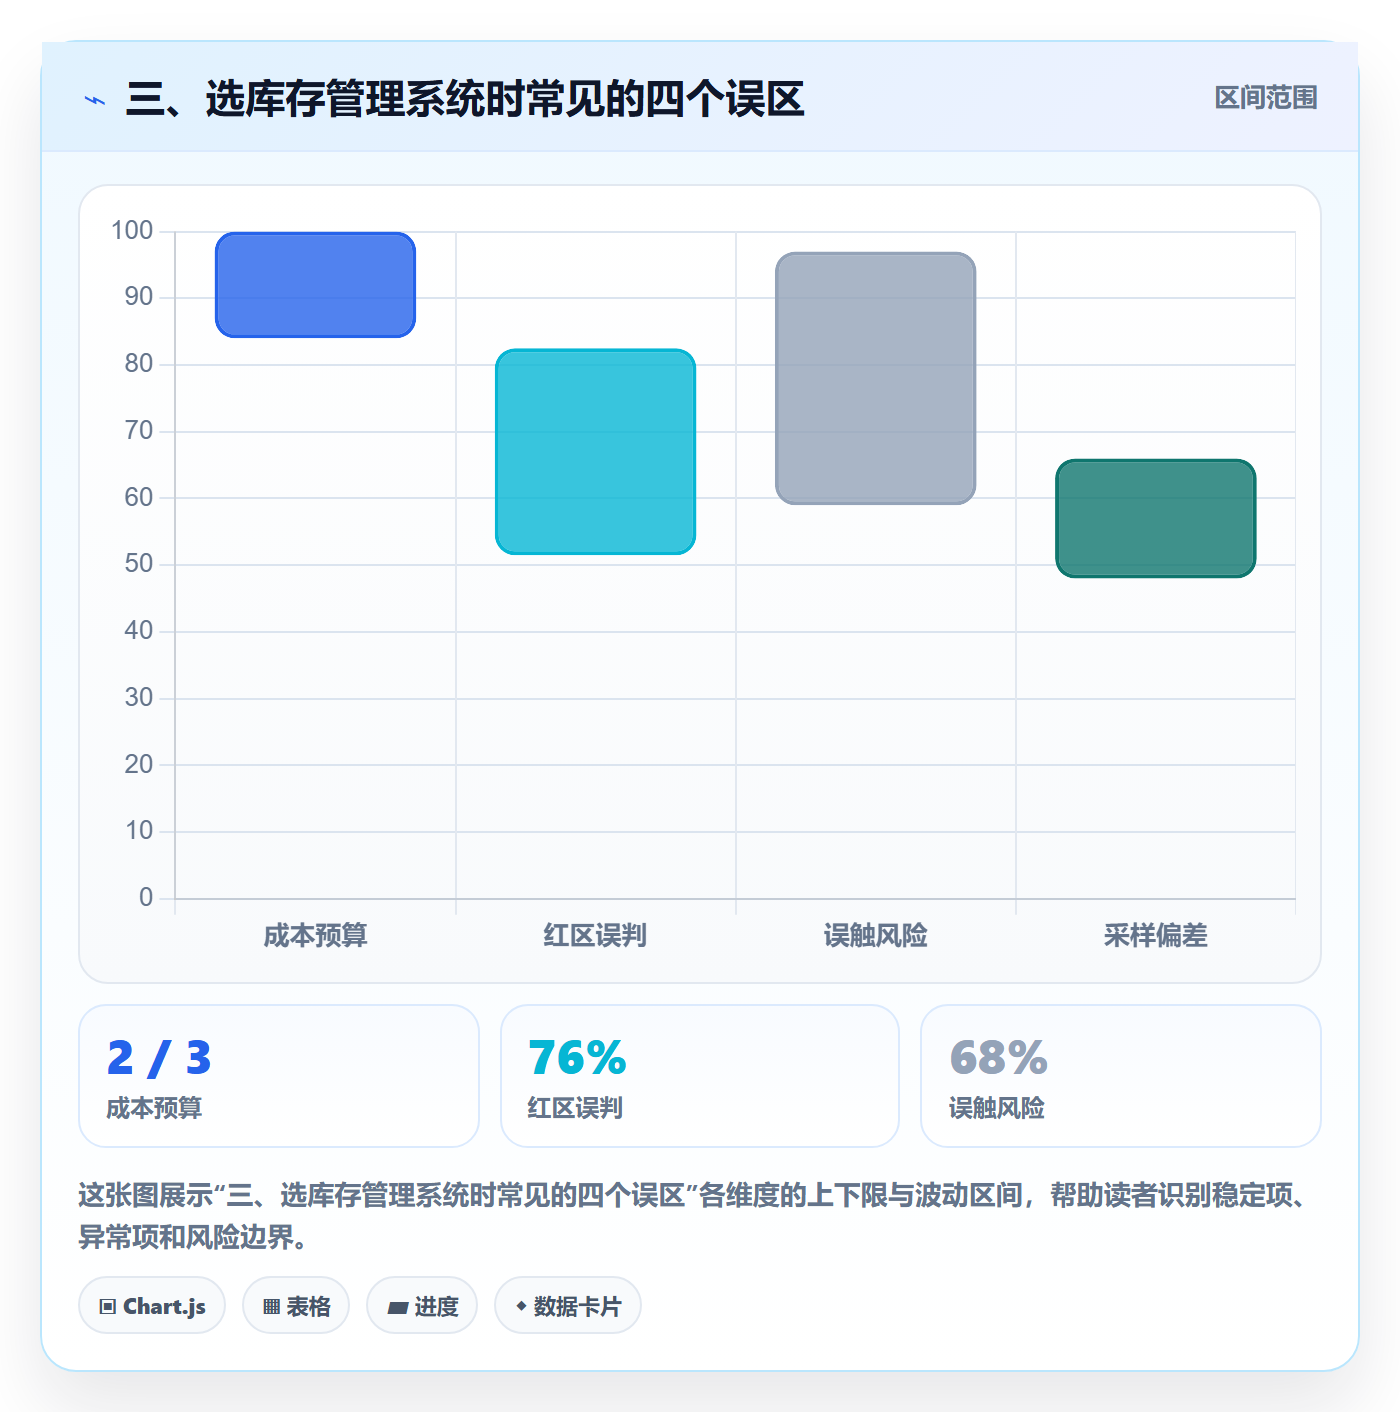Click the 76% figure
This screenshot has width=1400, height=1412.
click(x=577, y=1058)
